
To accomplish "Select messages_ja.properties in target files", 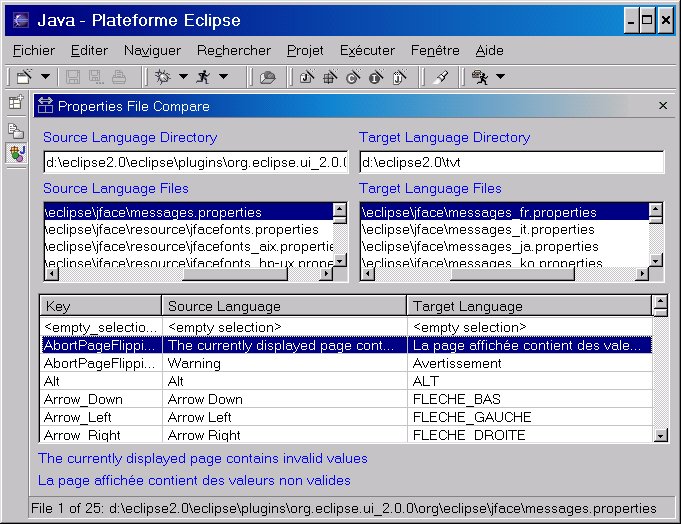I will click(x=505, y=247).
